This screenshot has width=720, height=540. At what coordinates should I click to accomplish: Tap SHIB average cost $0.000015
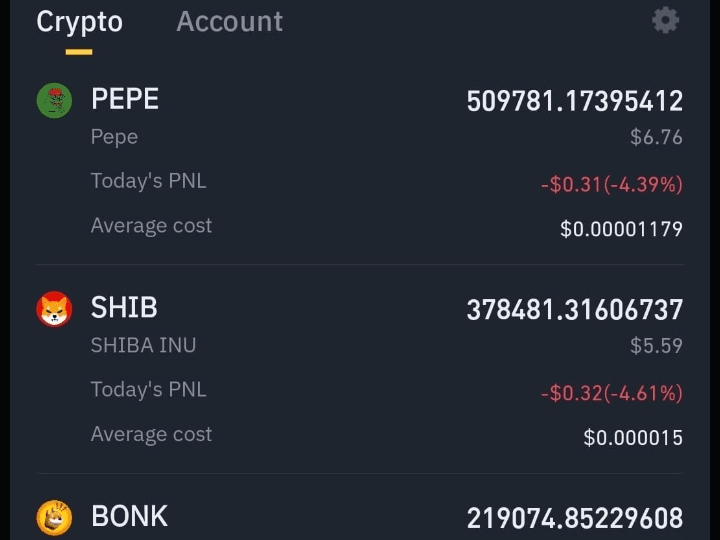[633, 437]
